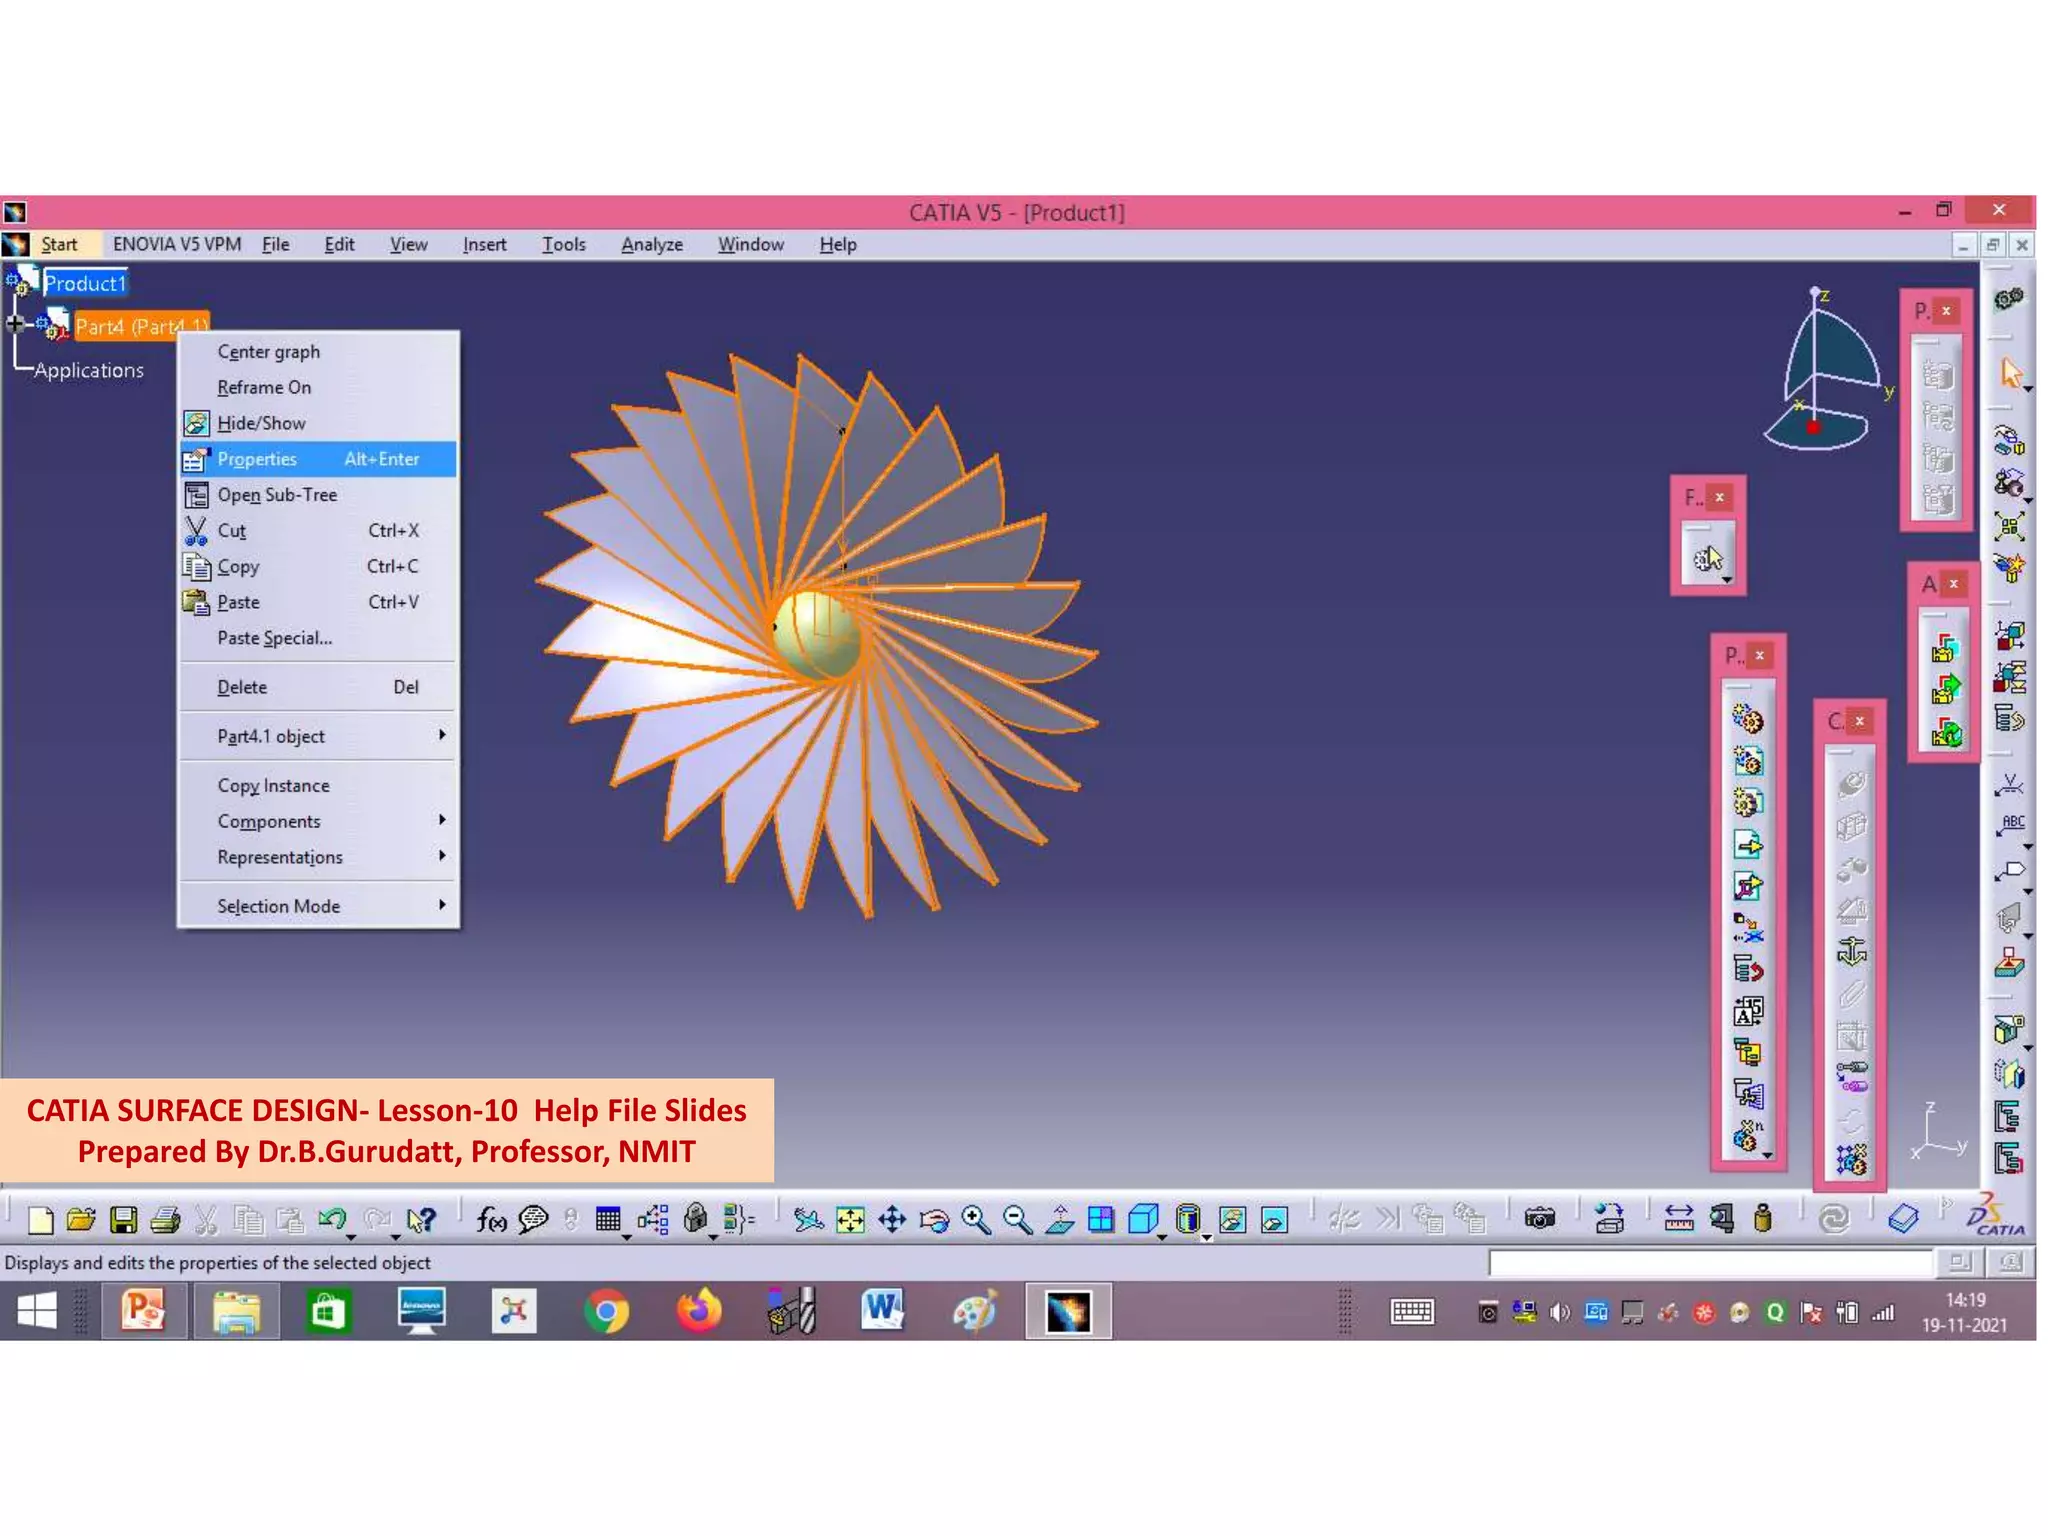Open the Analyze menu
This screenshot has width=2048, height=1536.
(x=651, y=245)
